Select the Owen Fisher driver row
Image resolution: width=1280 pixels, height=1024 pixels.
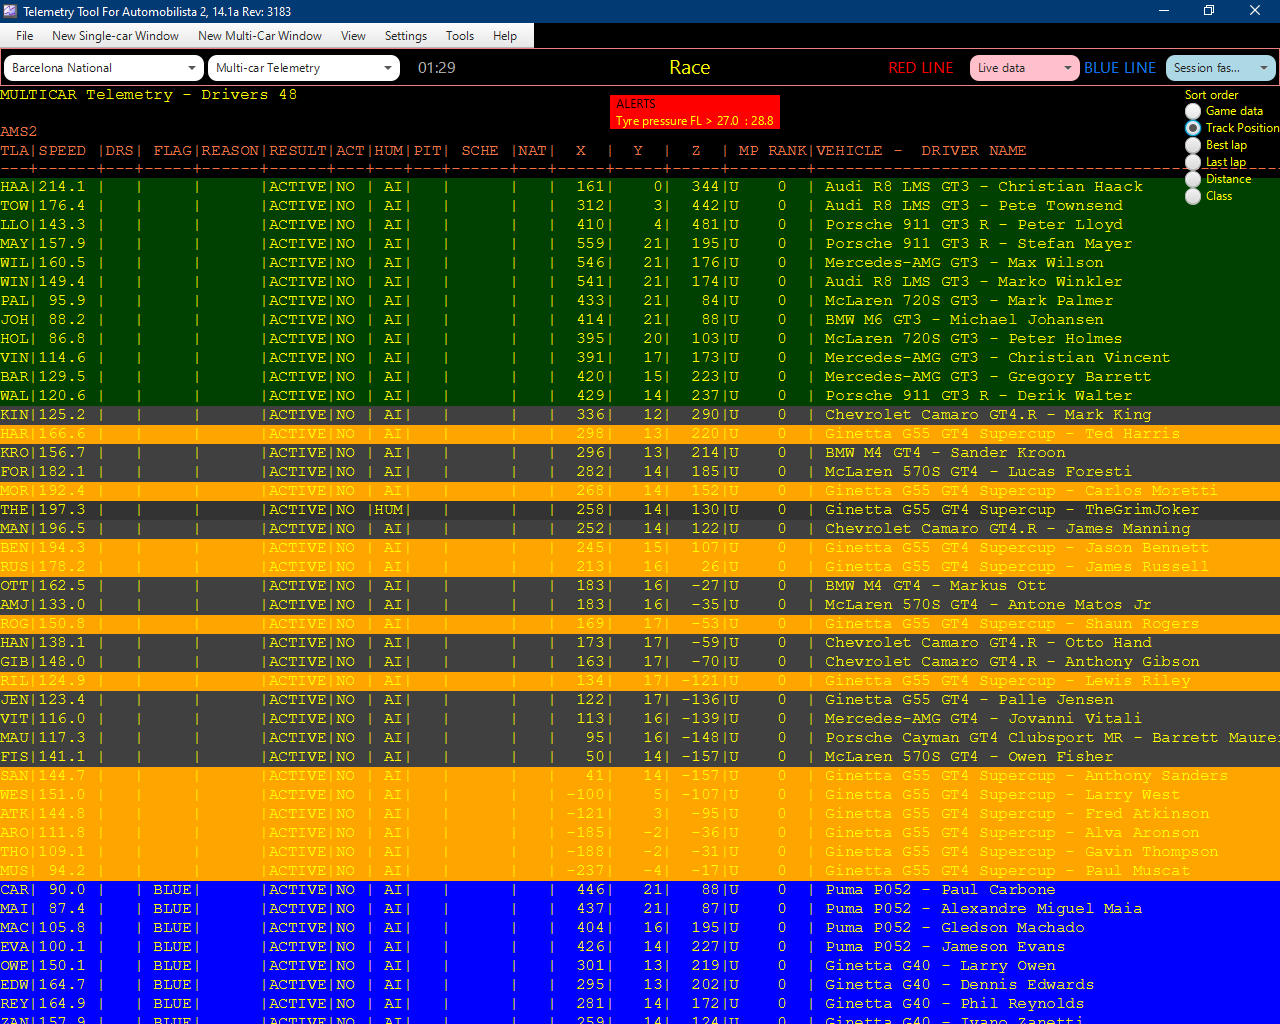pyautogui.click(x=640, y=757)
